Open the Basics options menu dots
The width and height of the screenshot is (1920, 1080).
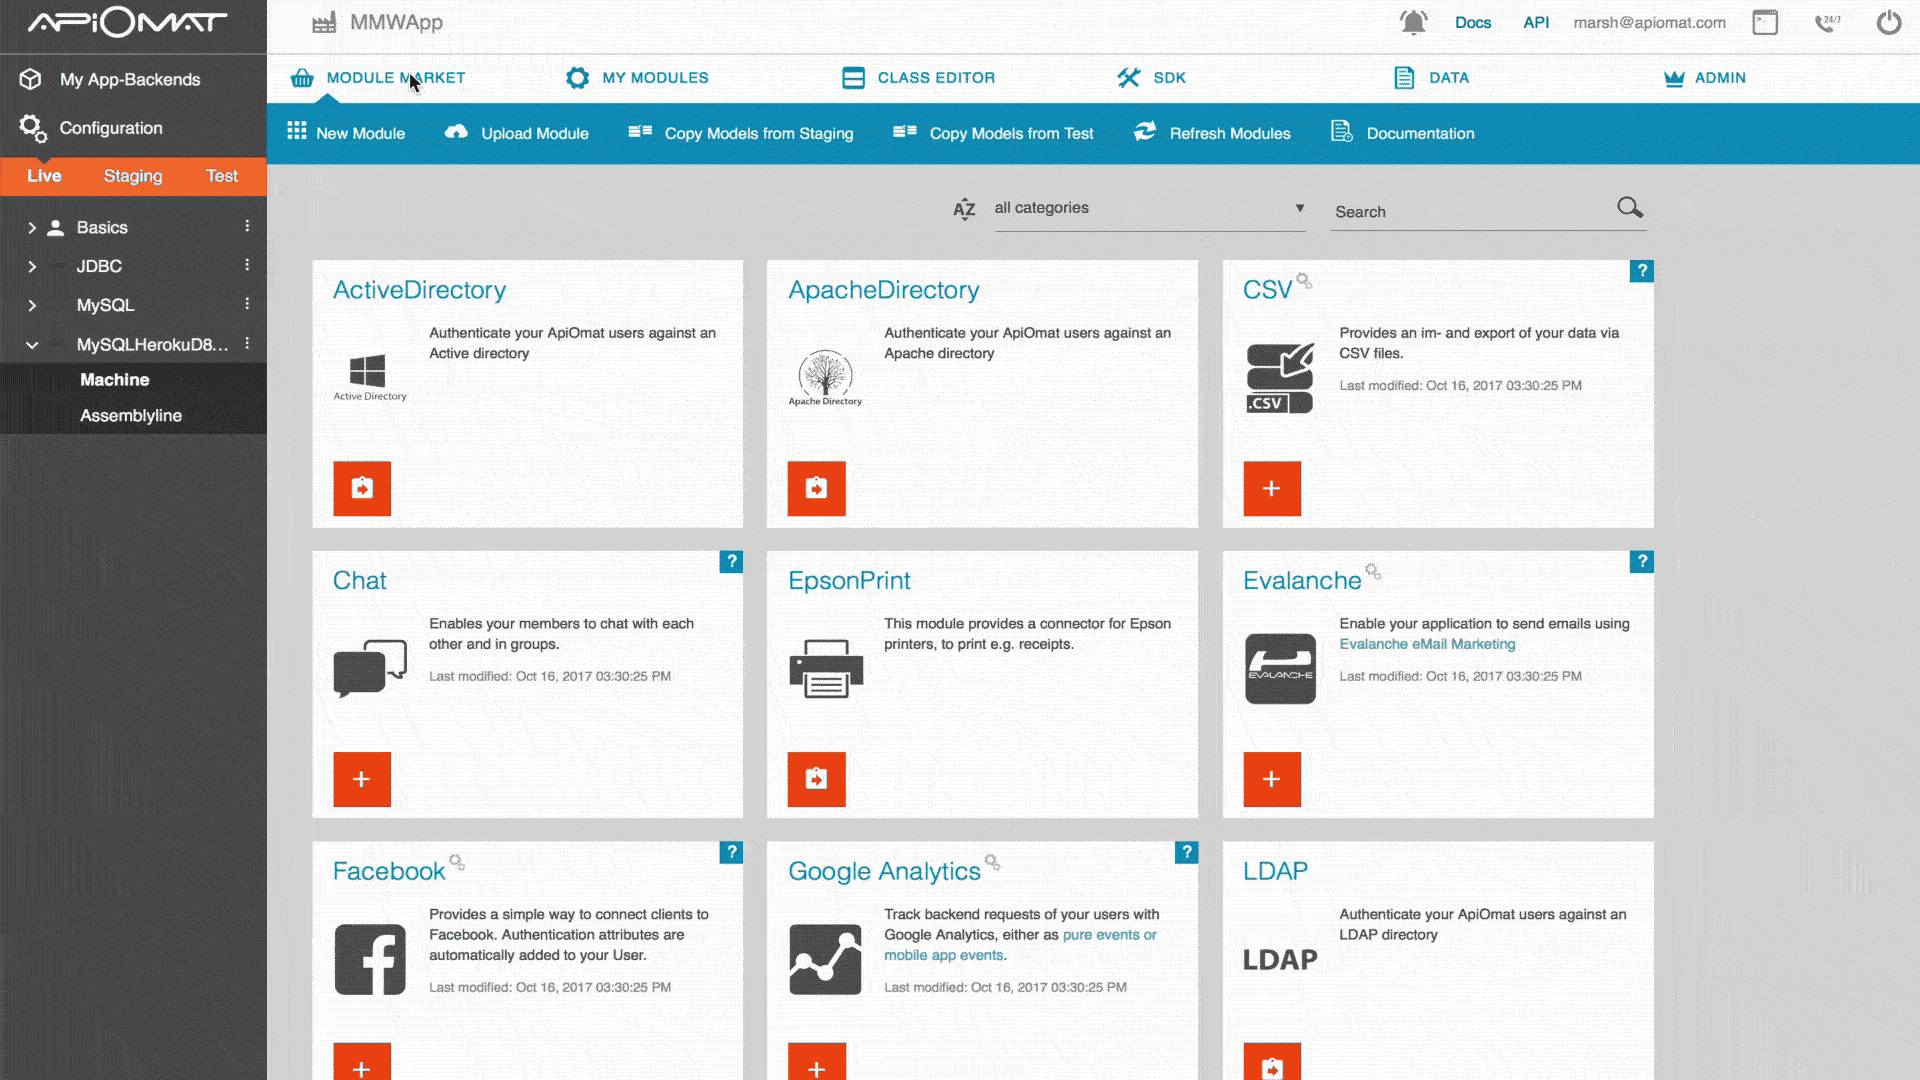pos(247,226)
